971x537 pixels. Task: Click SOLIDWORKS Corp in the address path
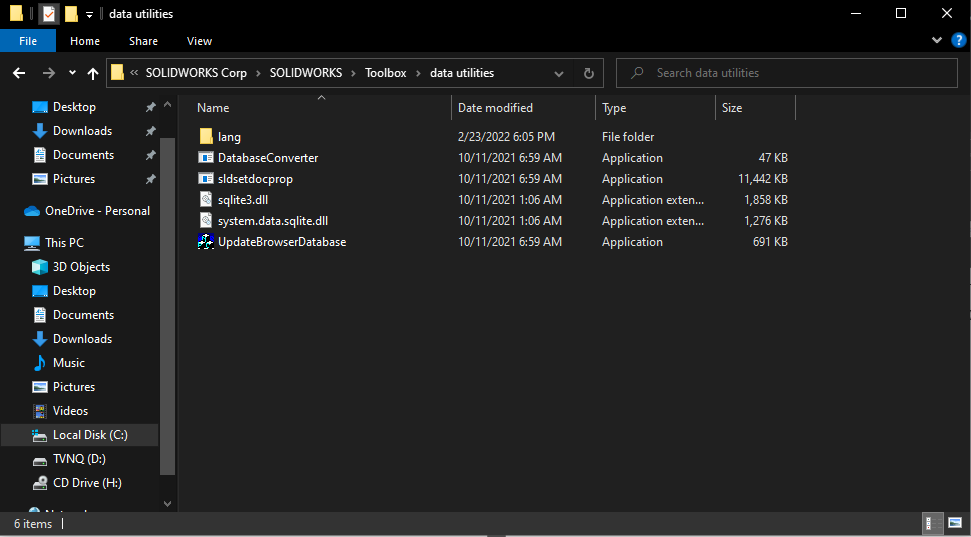196,72
